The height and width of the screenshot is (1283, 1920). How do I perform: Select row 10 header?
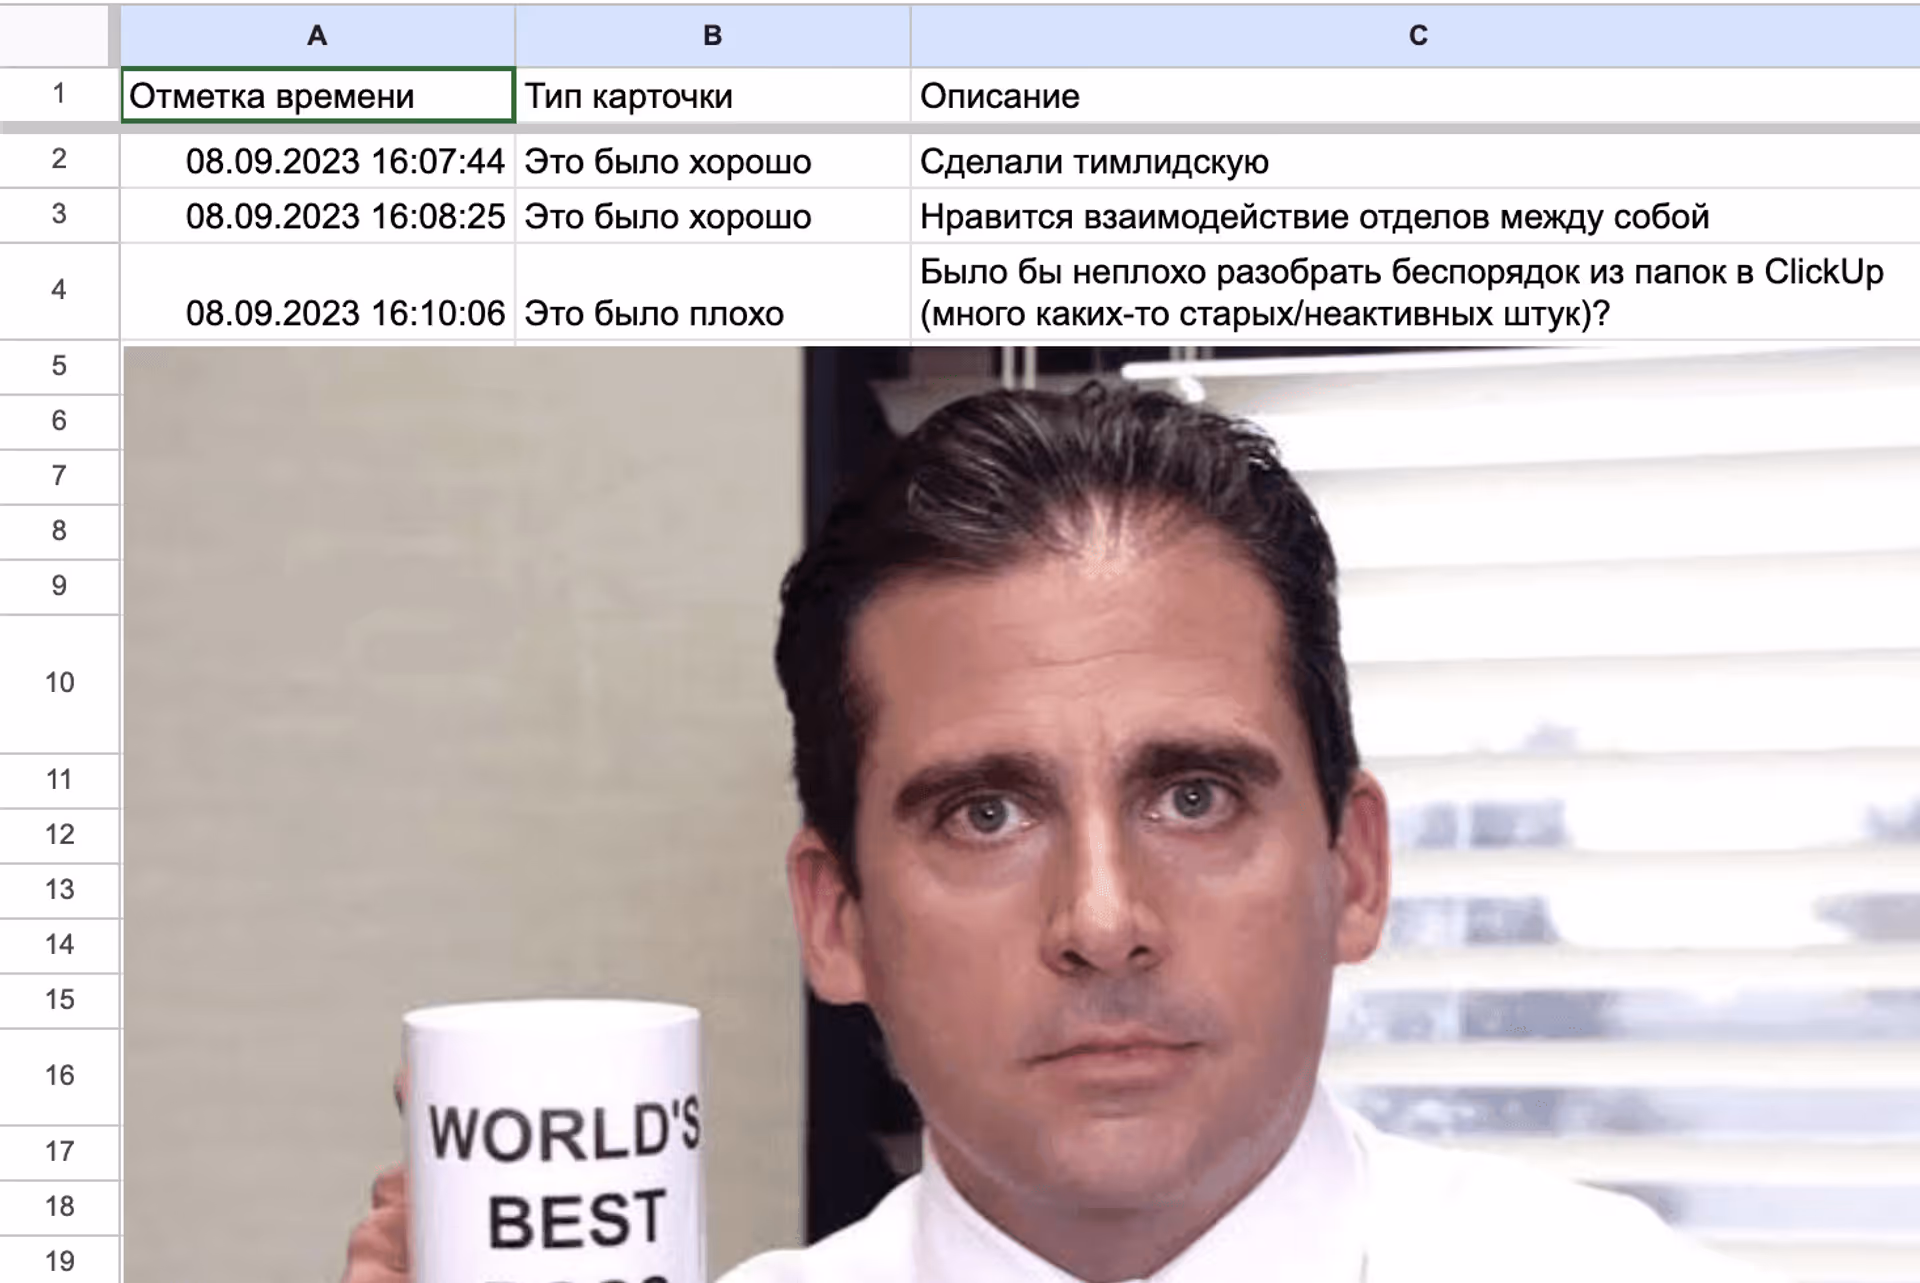pos(59,683)
